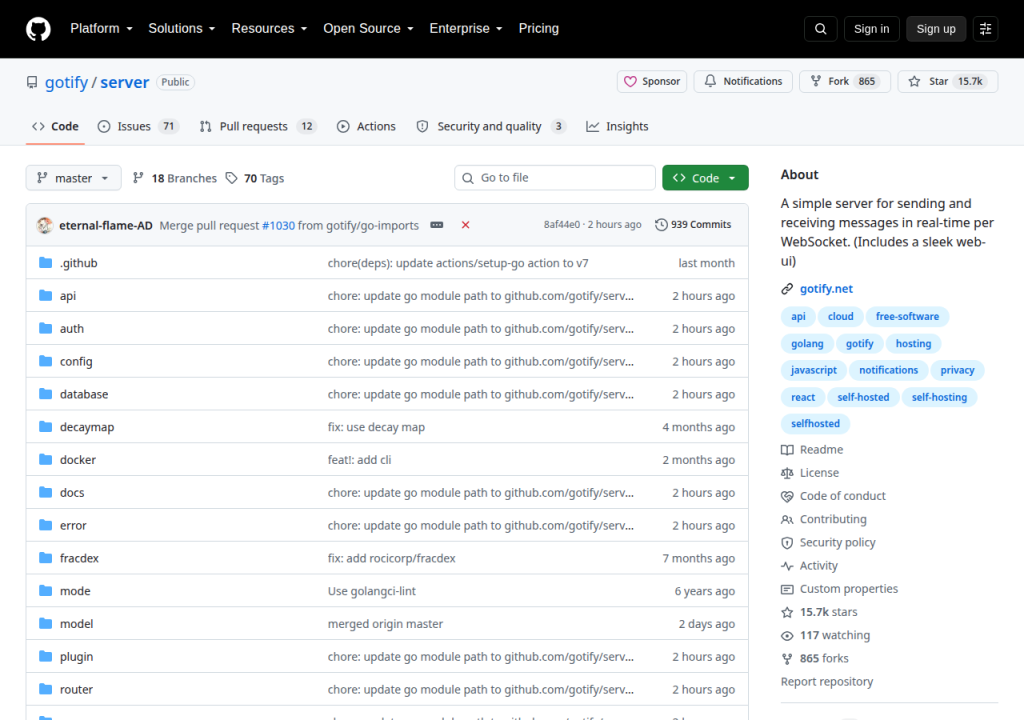Click the router folder icon
1024x720 pixels.
(x=45, y=689)
